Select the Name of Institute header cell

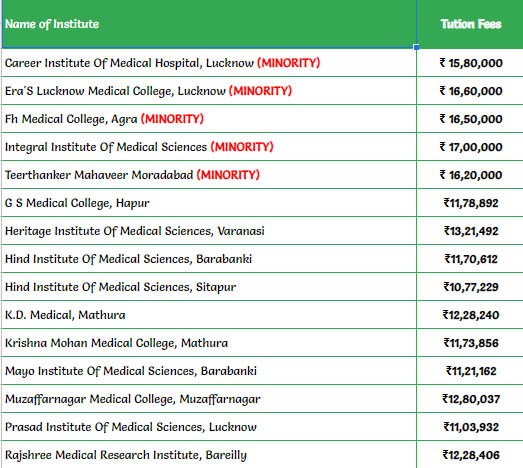coord(209,24)
